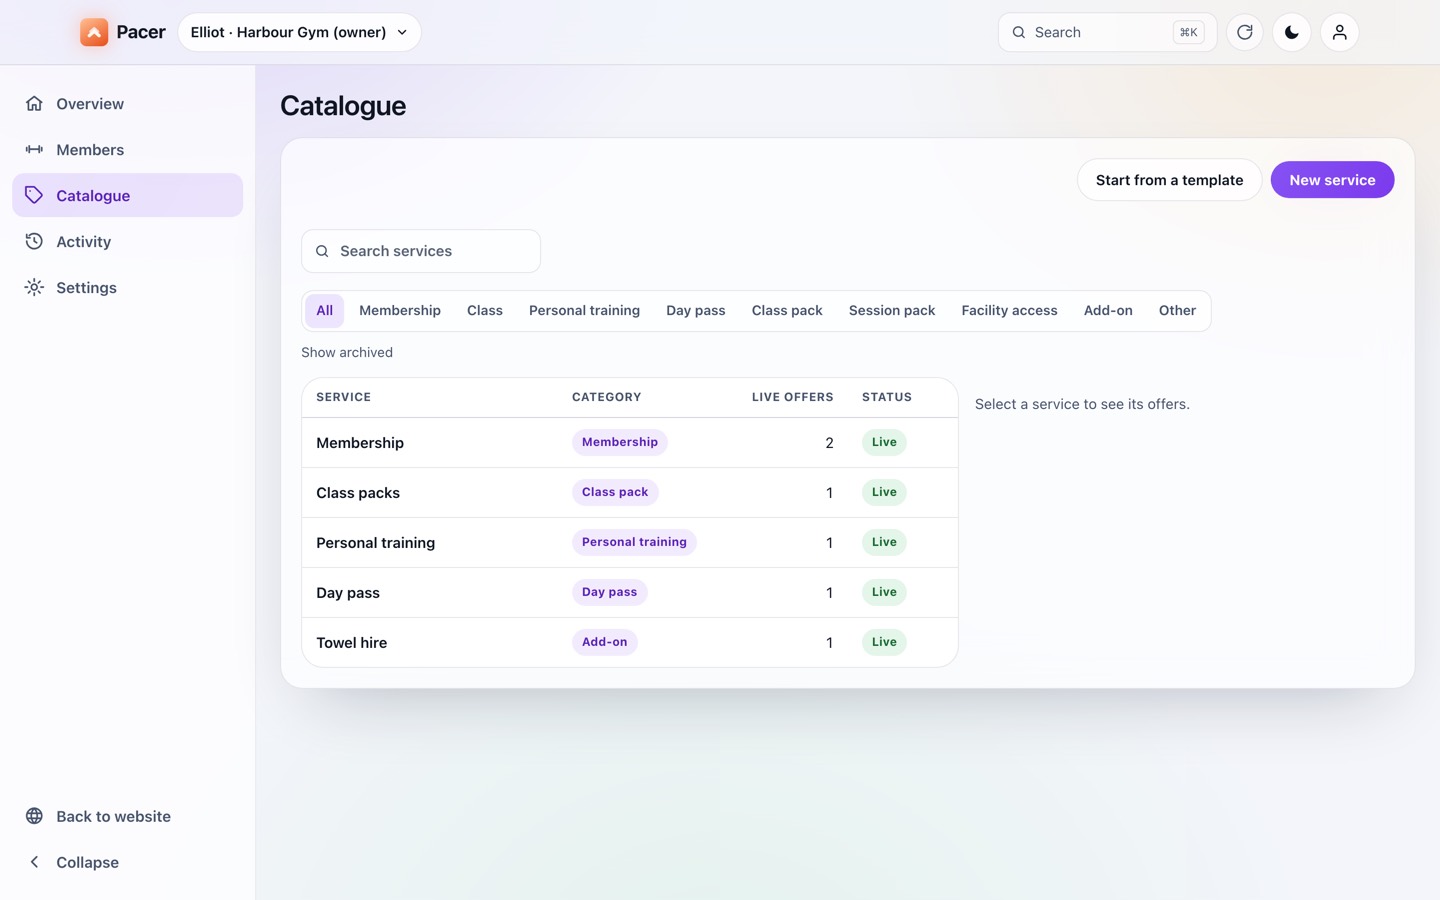Toggle Show archived
The height and width of the screenshot is (900, 1440).
pos(347,352)
